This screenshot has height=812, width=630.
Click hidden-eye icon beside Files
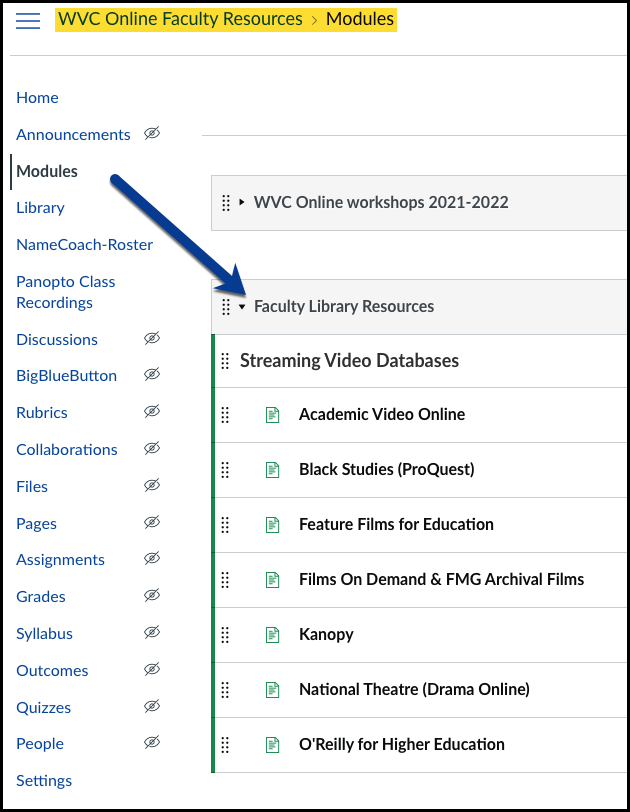[152, 485]
